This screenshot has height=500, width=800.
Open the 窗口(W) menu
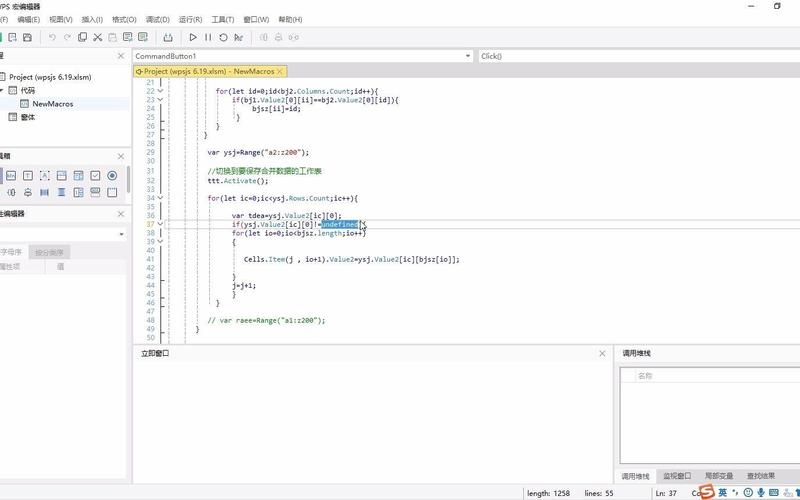(256, 19)
